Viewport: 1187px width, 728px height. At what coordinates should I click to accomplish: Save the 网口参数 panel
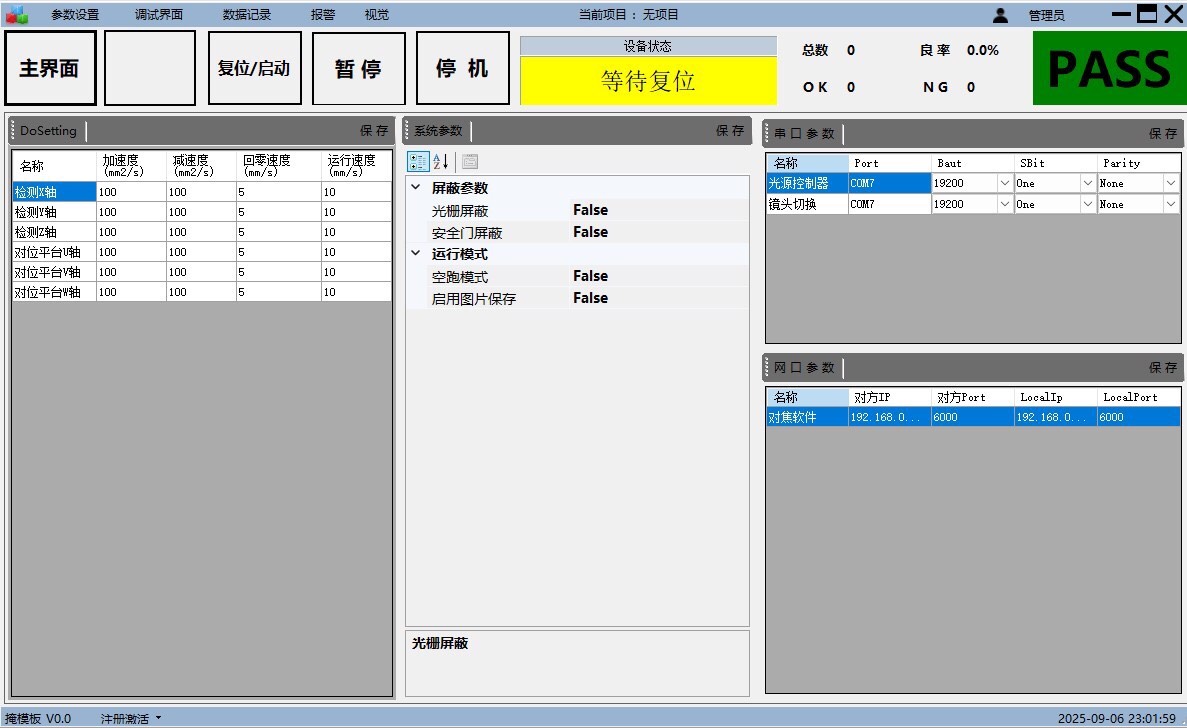tap(1163, 368)
